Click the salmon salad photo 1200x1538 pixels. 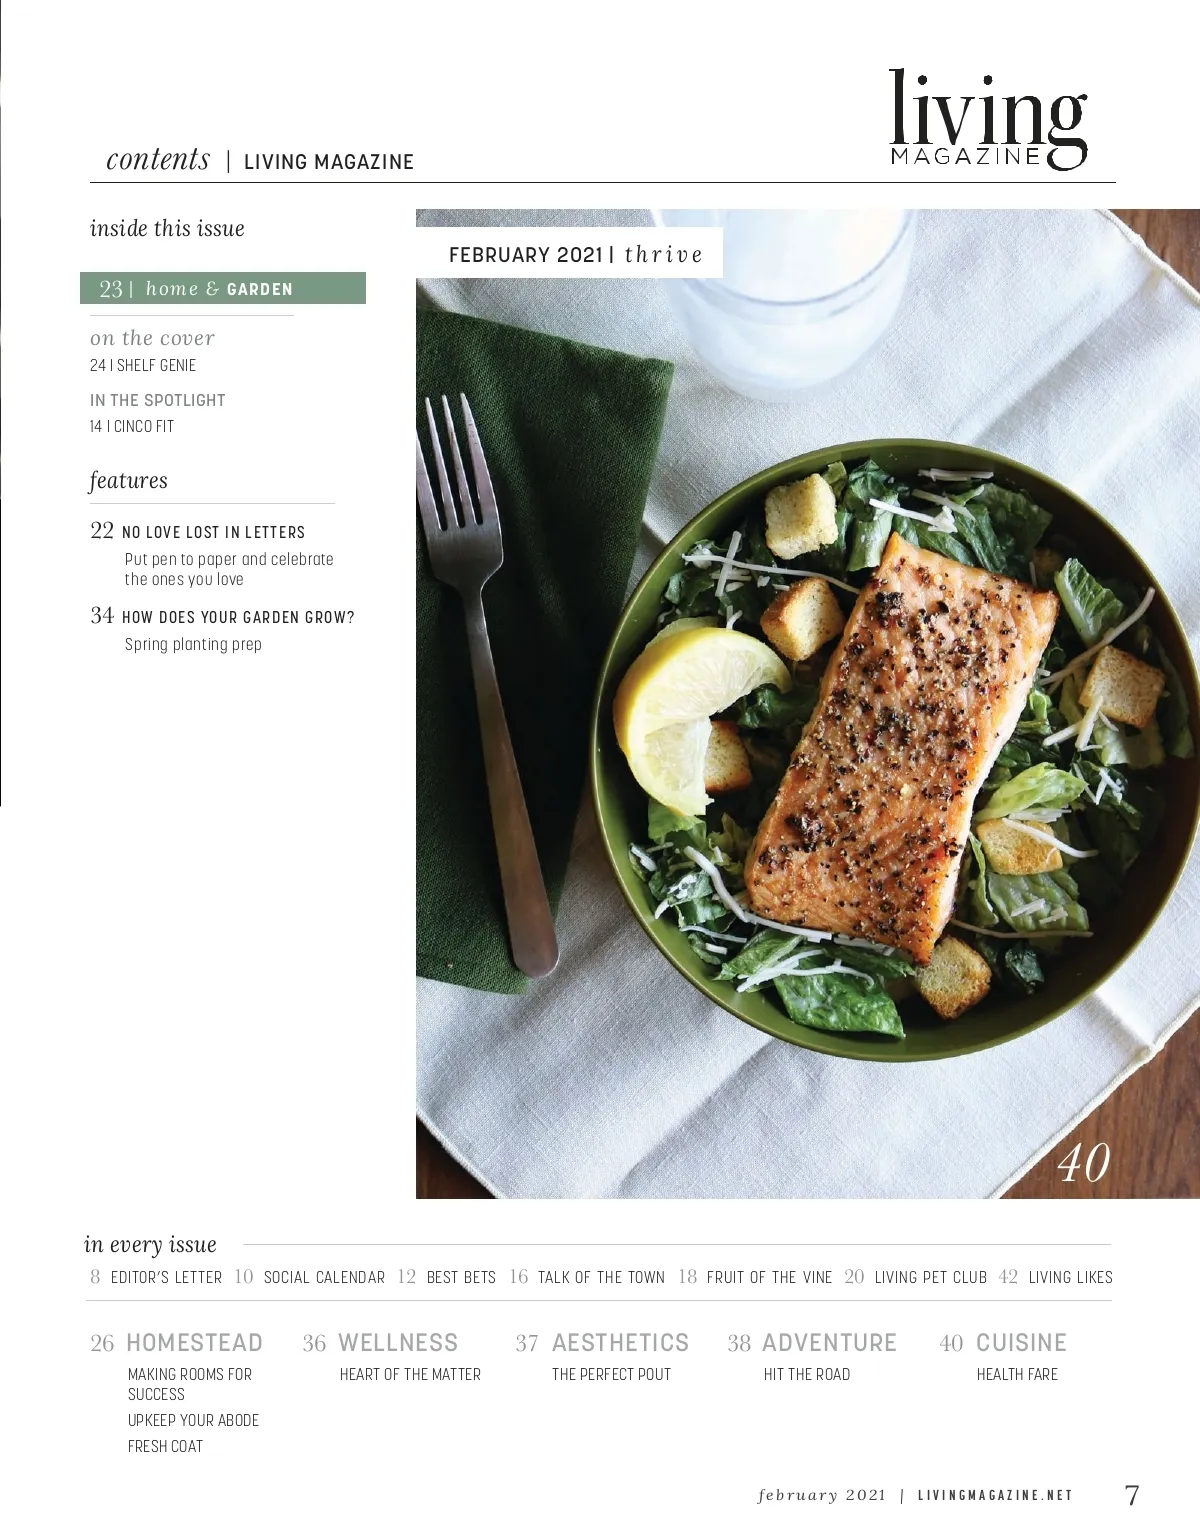pos(808,704)
